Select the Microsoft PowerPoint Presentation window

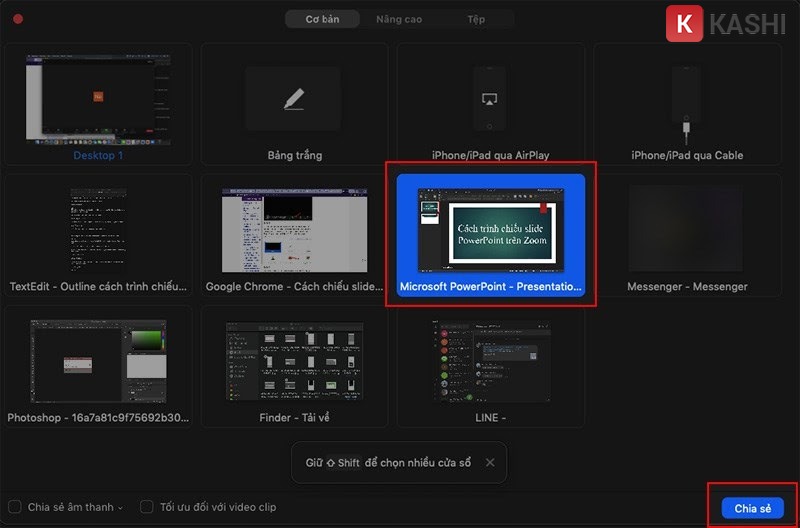pos(491,235)
